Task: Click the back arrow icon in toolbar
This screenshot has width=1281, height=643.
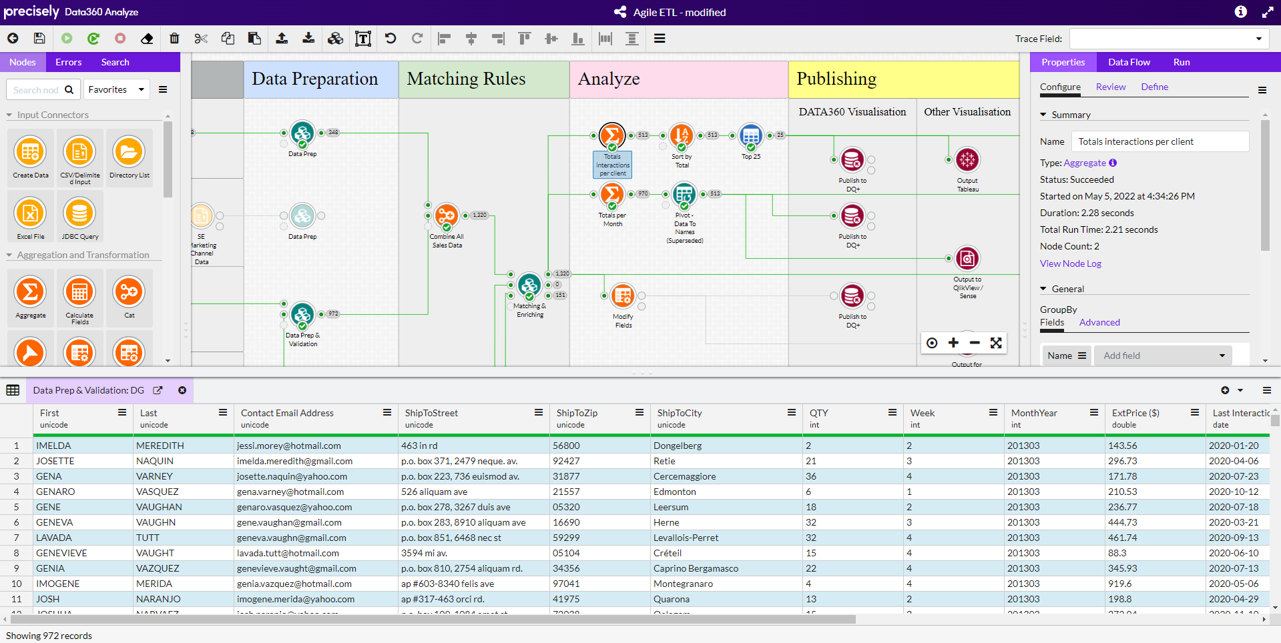Action: 13,39
